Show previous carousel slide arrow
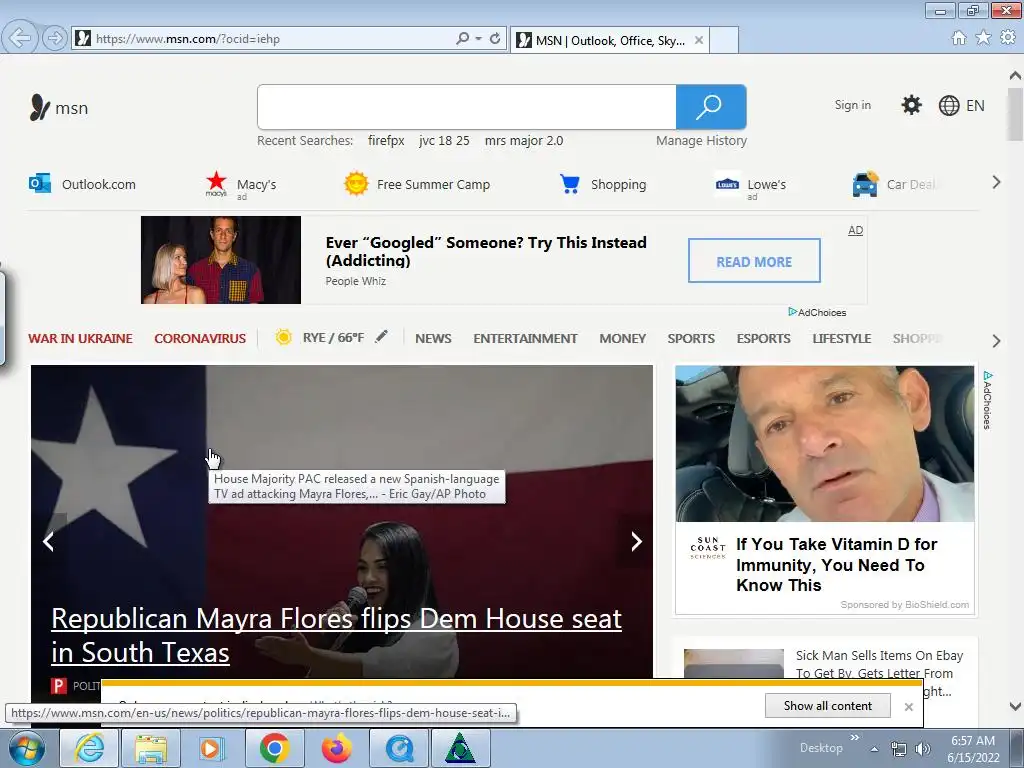1024x768 pixels. (x=48, y=541)
